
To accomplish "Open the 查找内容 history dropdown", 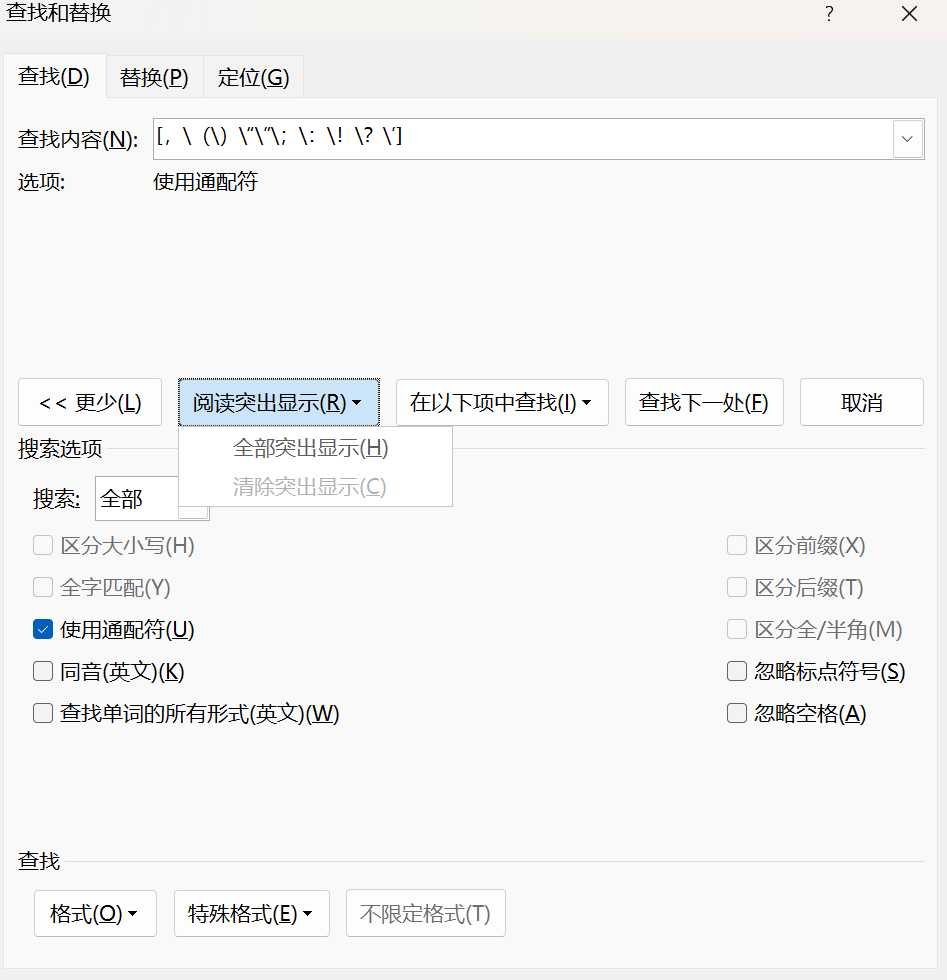I will pos(907,139).
